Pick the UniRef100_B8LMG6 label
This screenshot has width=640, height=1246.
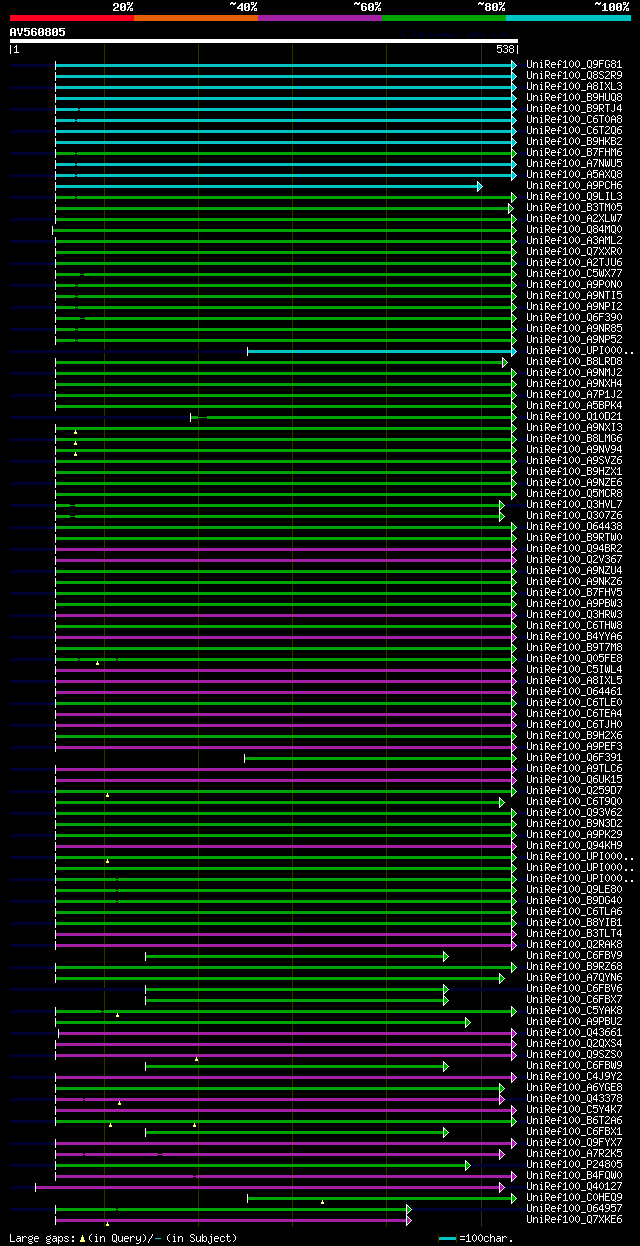tap(574, 439)
